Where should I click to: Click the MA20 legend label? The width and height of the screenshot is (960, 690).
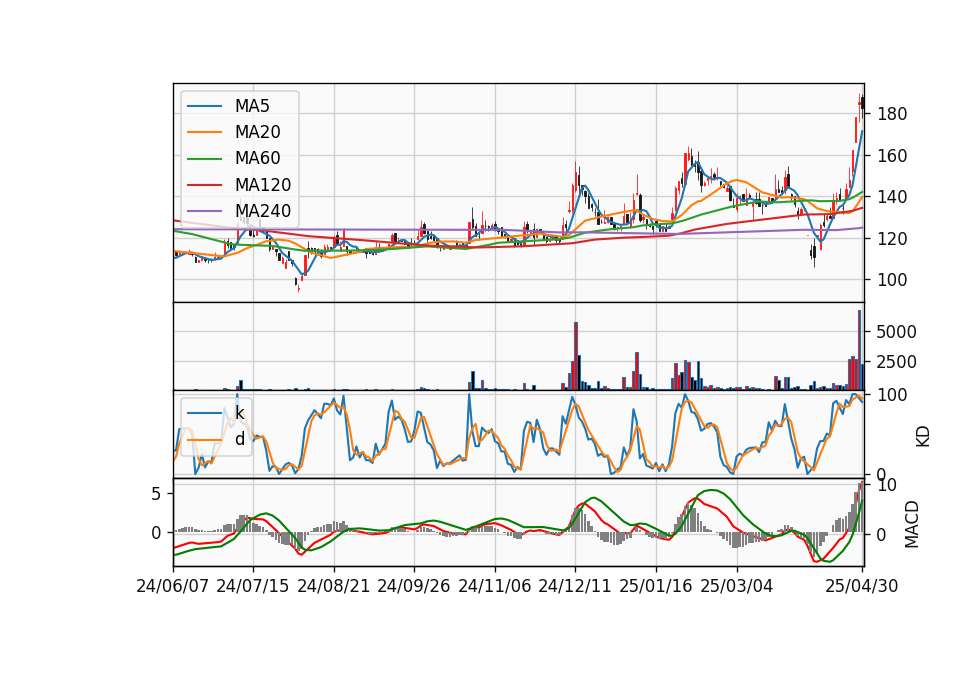(258, 132)
